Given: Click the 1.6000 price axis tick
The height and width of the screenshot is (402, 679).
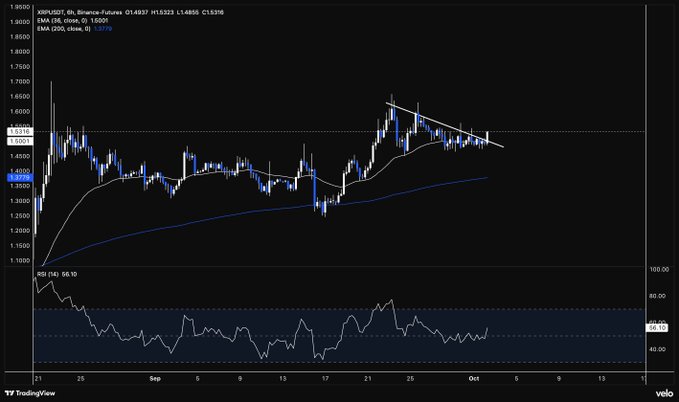Looking at the screenshot, I should pyautogui.click(x=19, y=111).
